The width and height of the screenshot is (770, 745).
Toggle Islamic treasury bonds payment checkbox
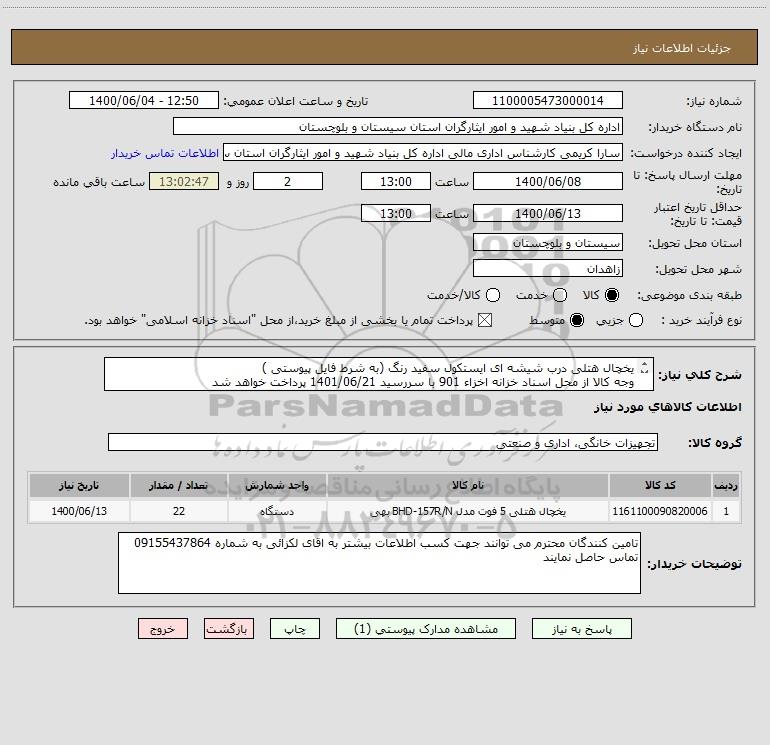click(485, 320)
